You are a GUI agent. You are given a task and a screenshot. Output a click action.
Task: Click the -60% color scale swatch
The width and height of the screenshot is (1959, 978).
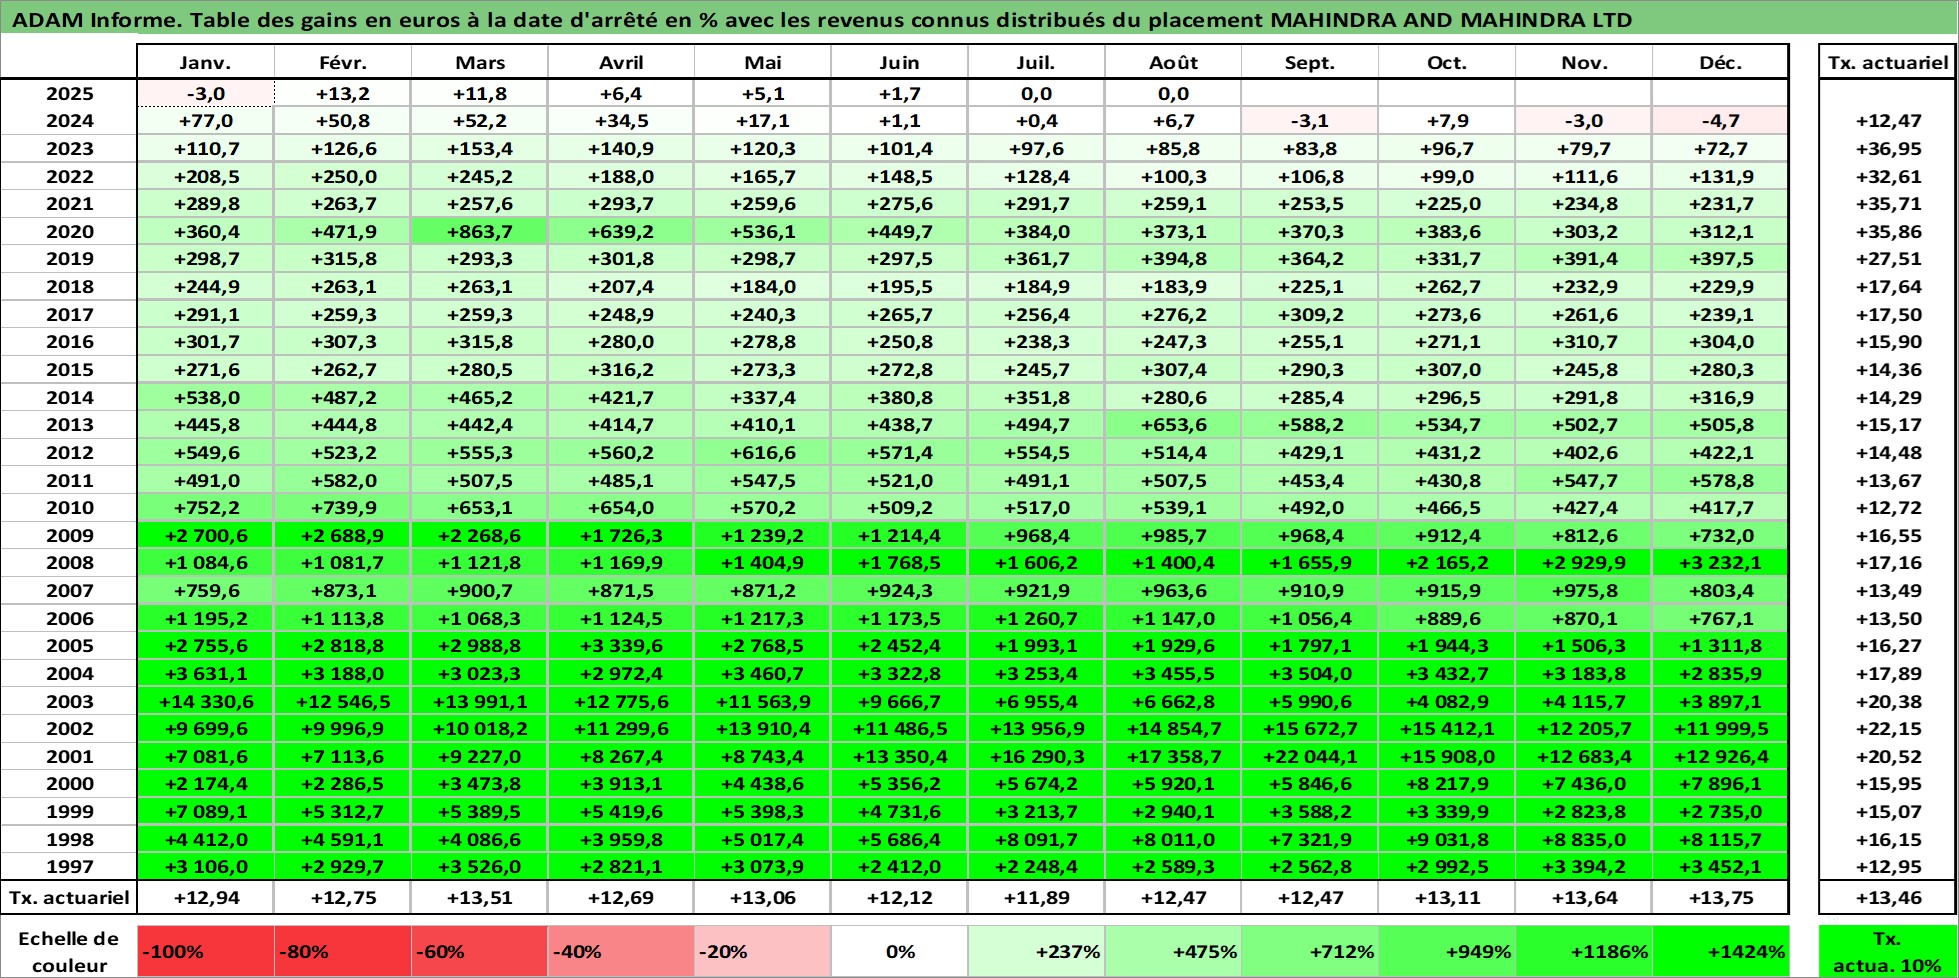tap(480, 952)
